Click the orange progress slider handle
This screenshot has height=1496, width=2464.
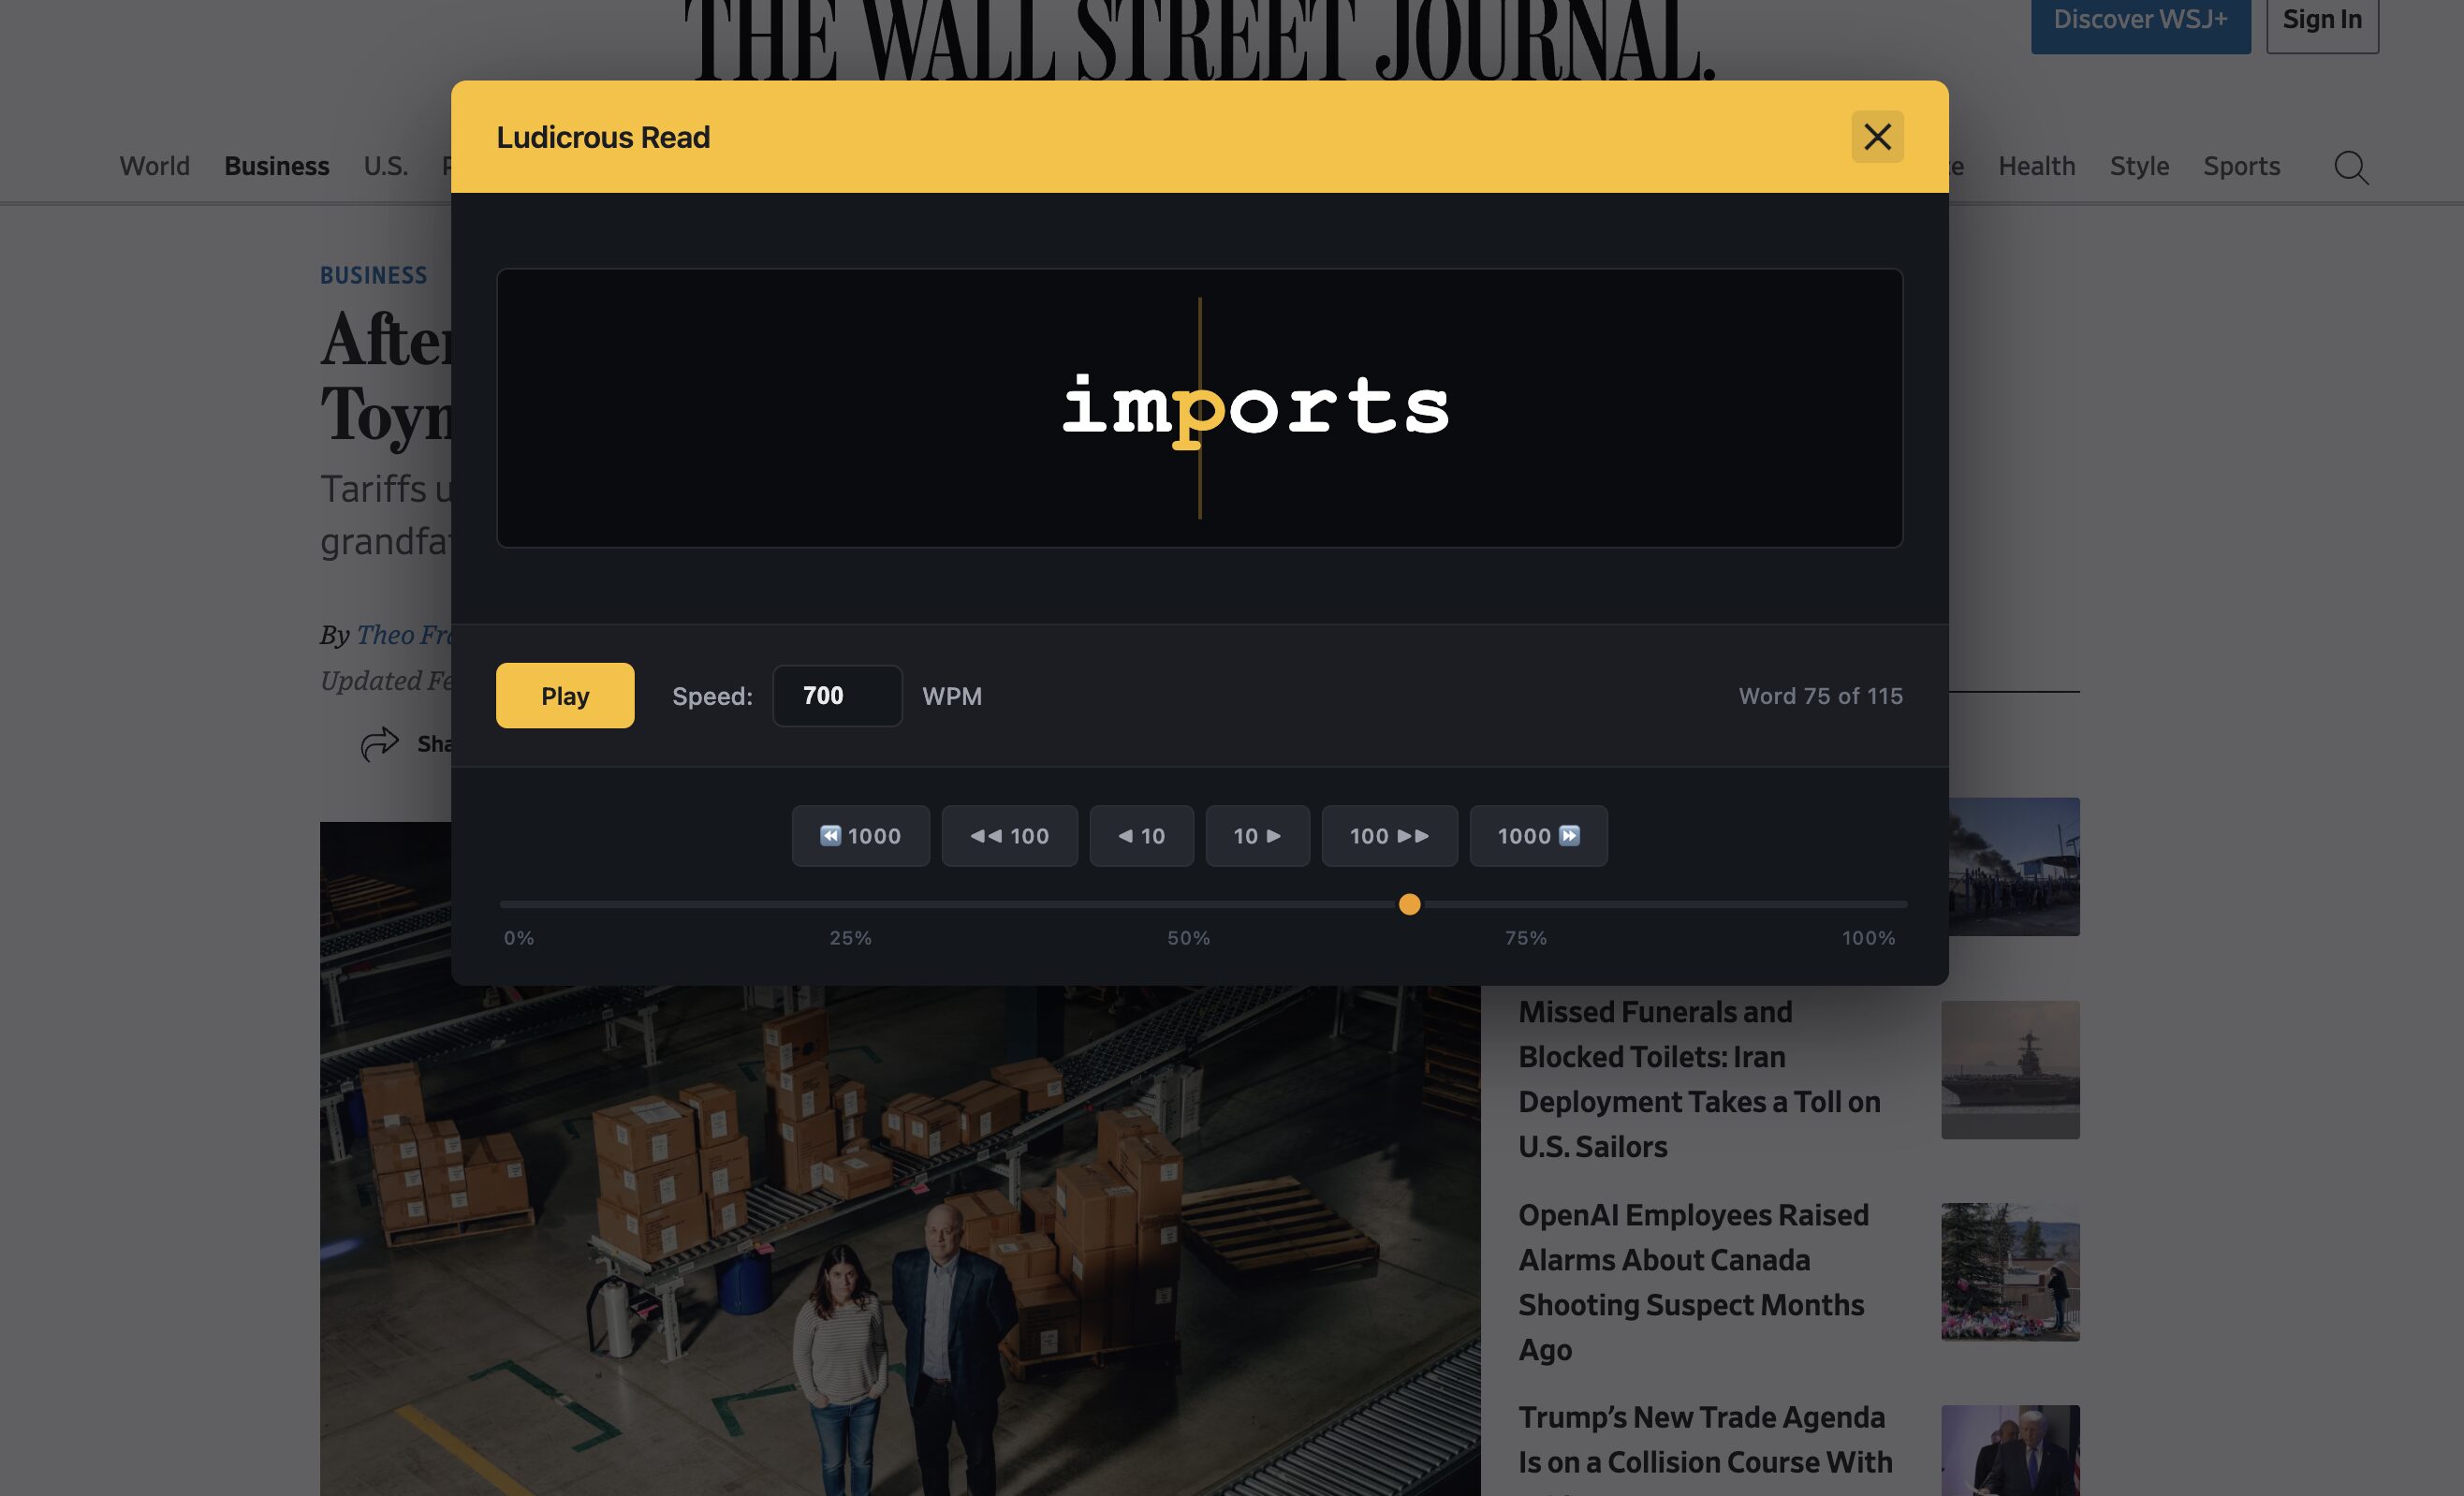pos(1409,905)
